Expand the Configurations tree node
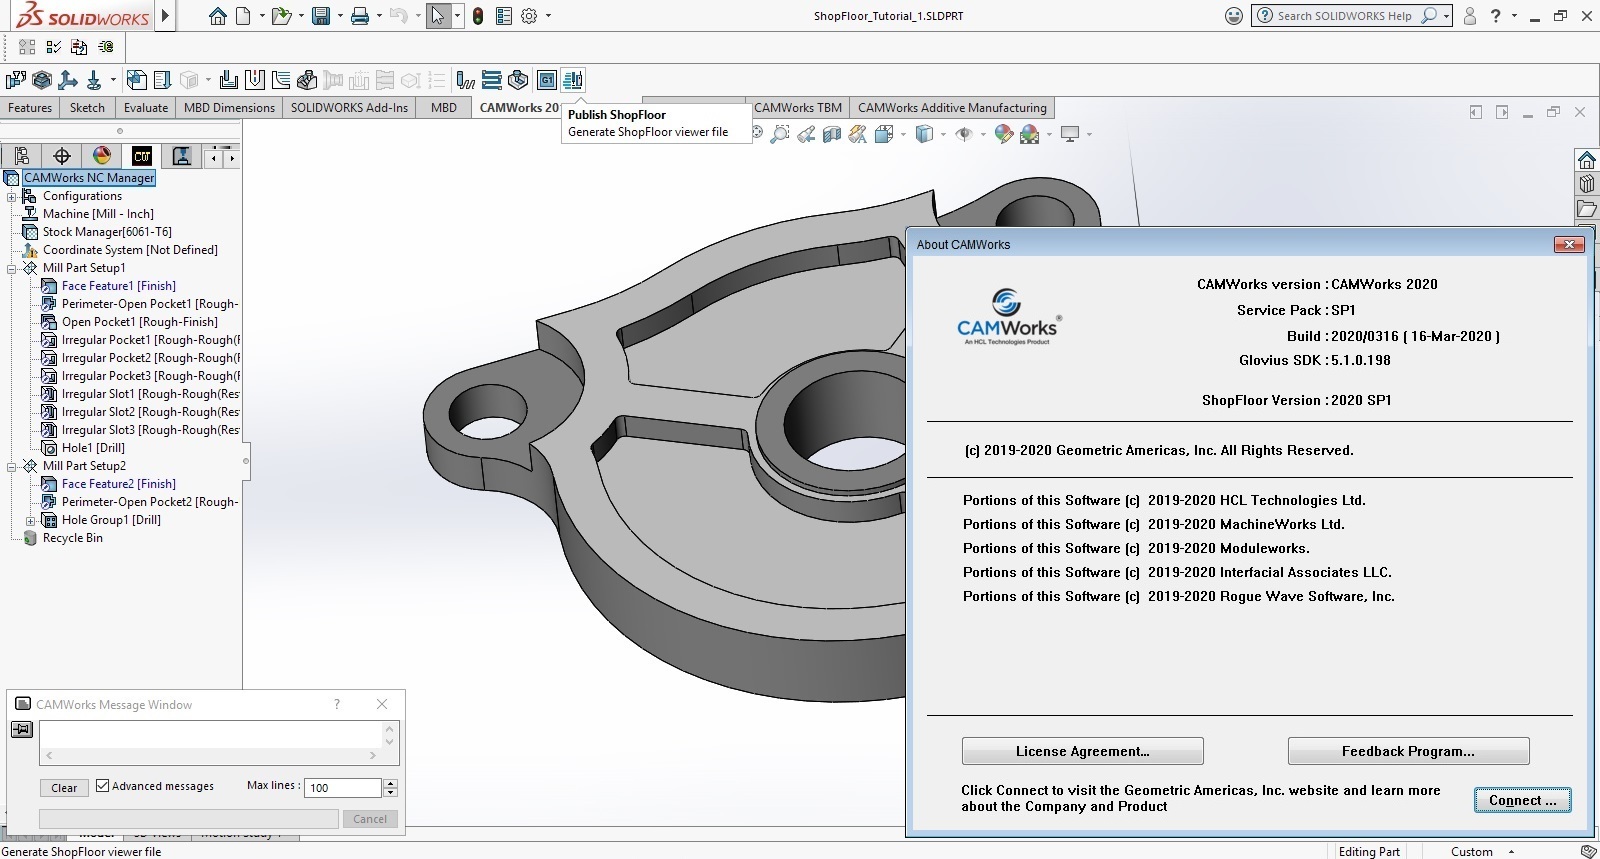The width and height of the screenshot is (1600, 859). [x=12, y=197]
